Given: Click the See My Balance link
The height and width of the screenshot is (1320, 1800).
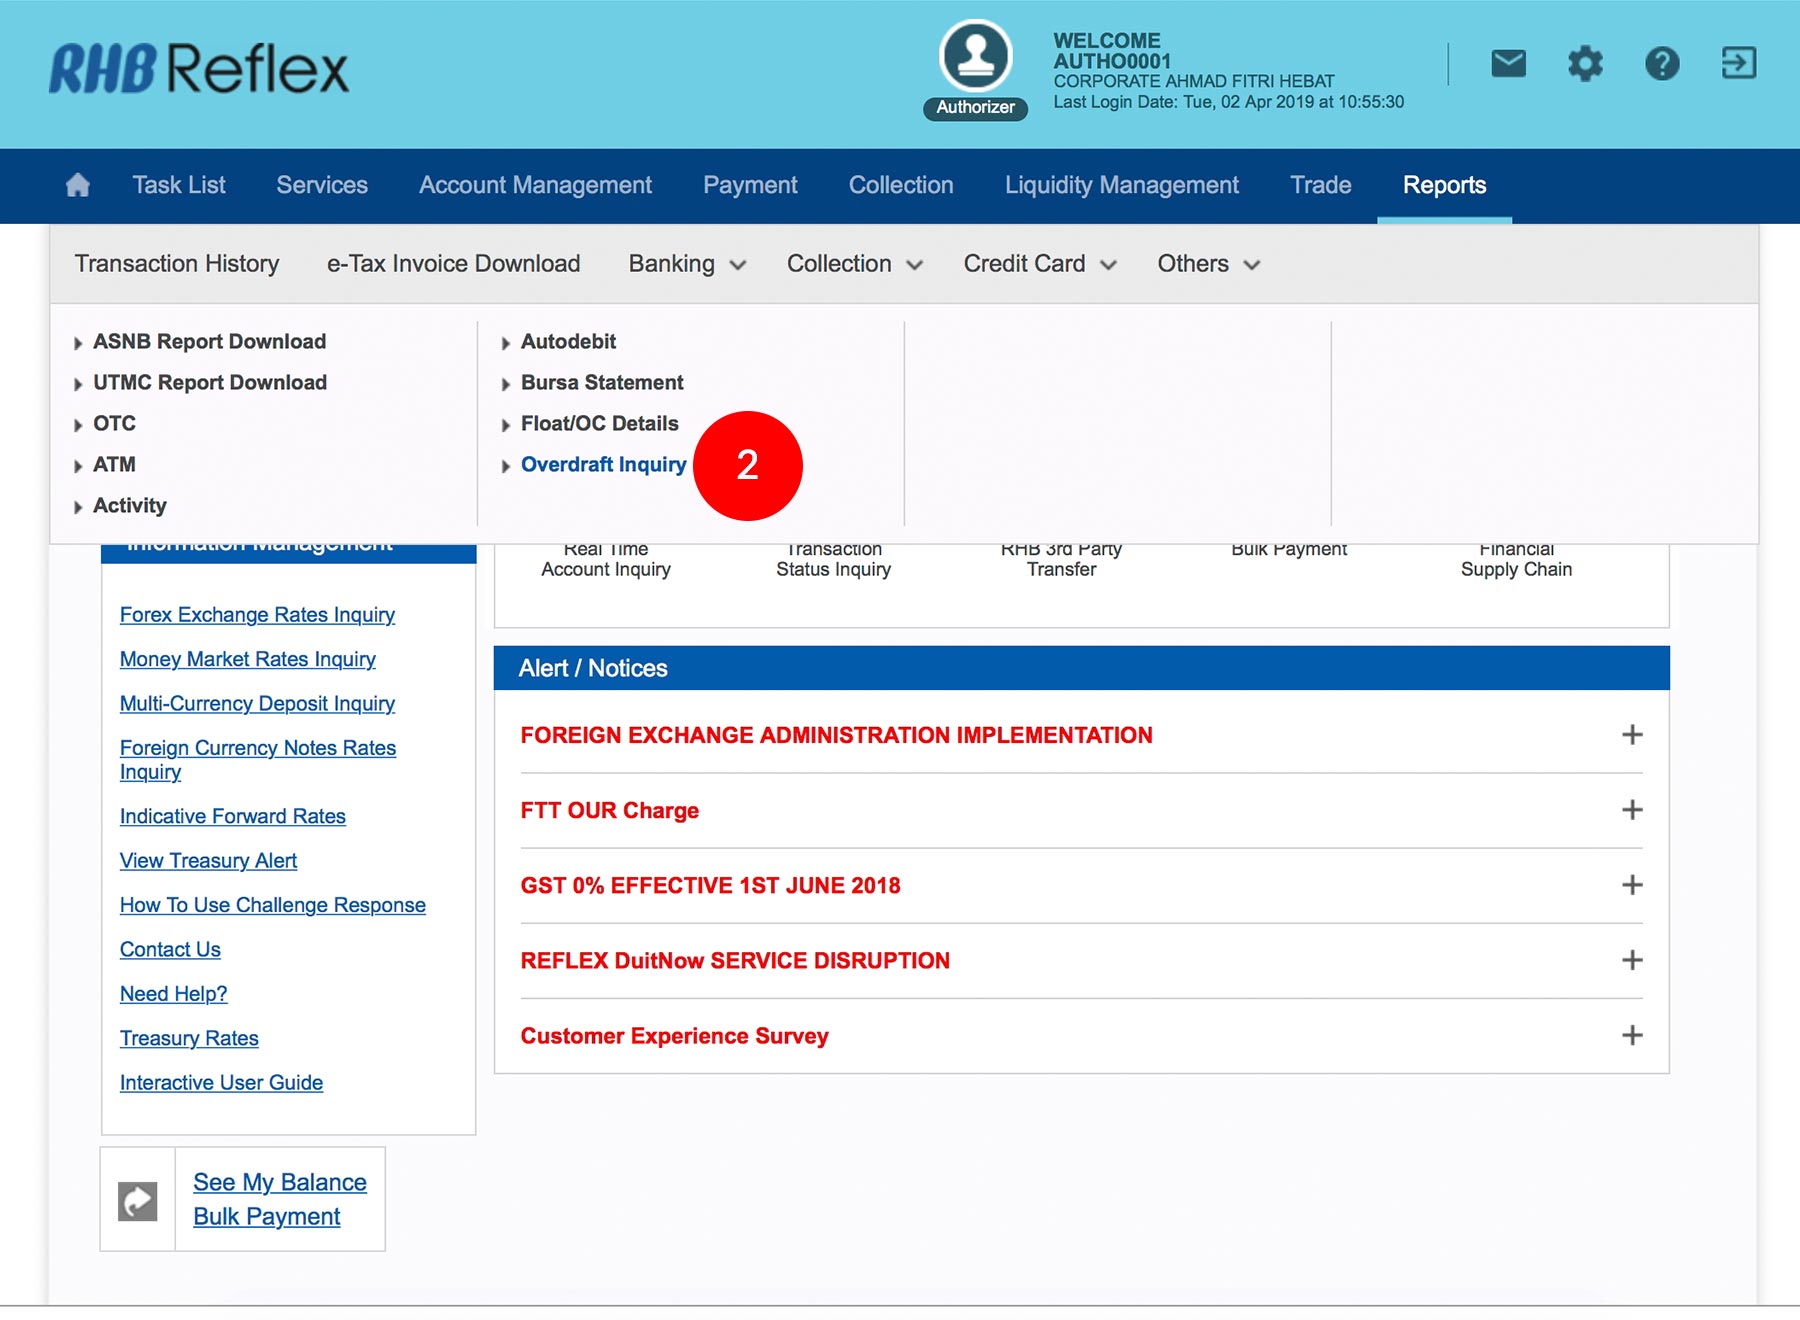Looking at the screenshot, I should click(x=280, y=1182).
